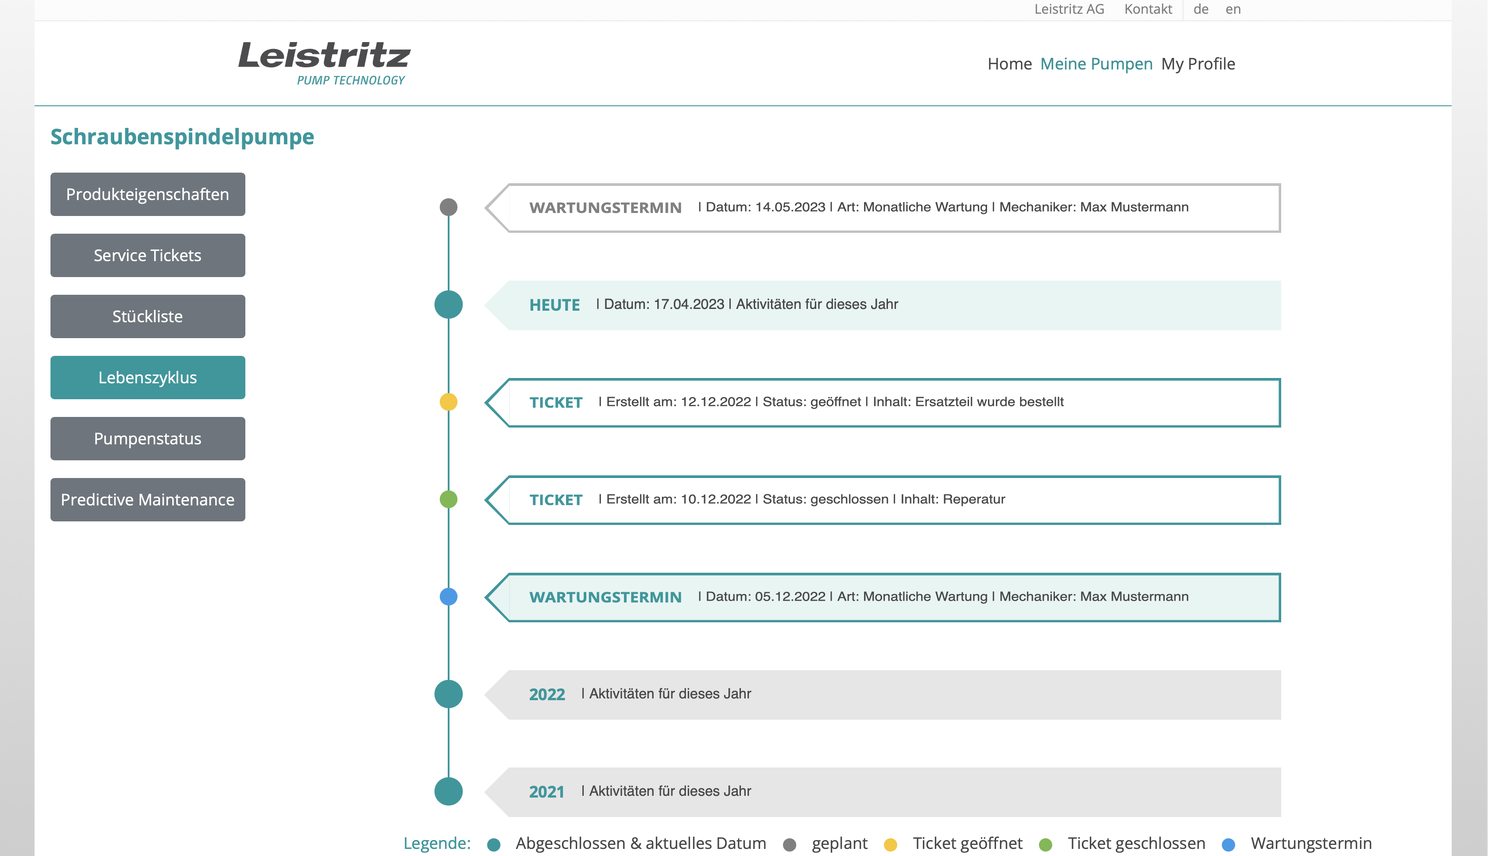Expand the 2022 activities row
Viewport: 1488px width, 856px height.
pyautogui.click(x=883, y=694)
